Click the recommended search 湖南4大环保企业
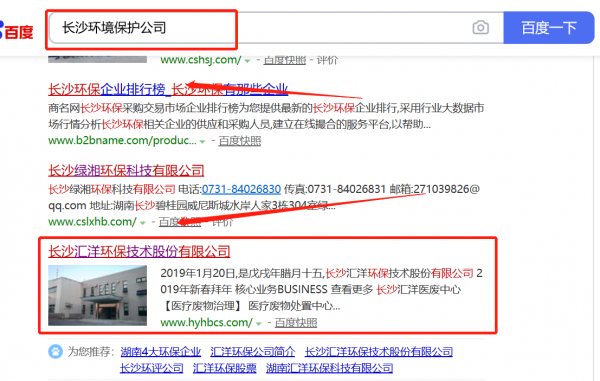Viewport: 600px width, 381px height. 161,352
